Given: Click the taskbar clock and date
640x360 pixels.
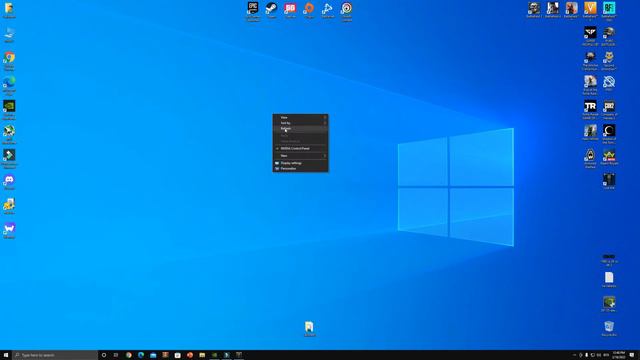Looking at the screenshot, I should pos(618,355).
